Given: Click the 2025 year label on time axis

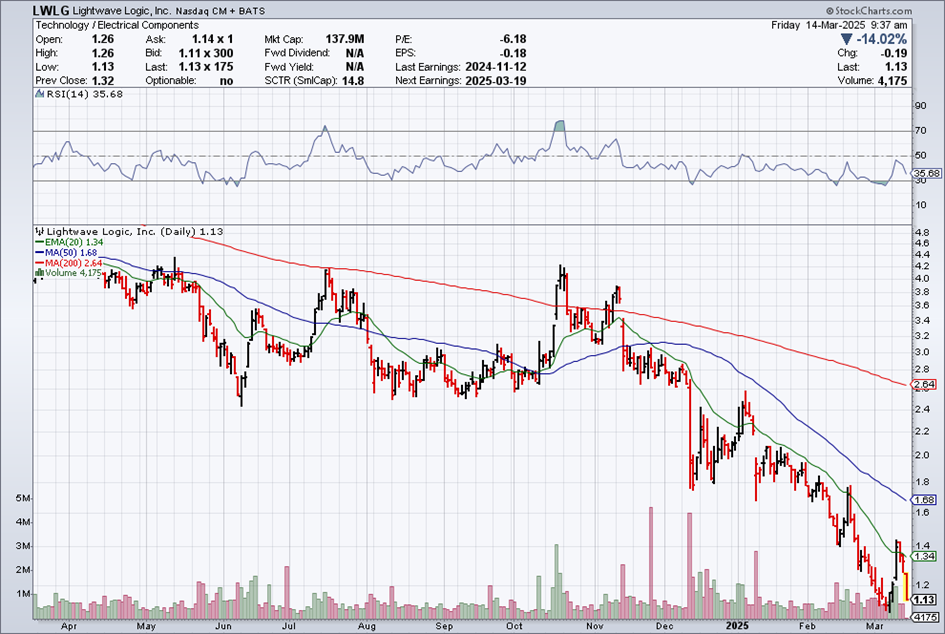Looking at the screenshot, I should [738, 626].
